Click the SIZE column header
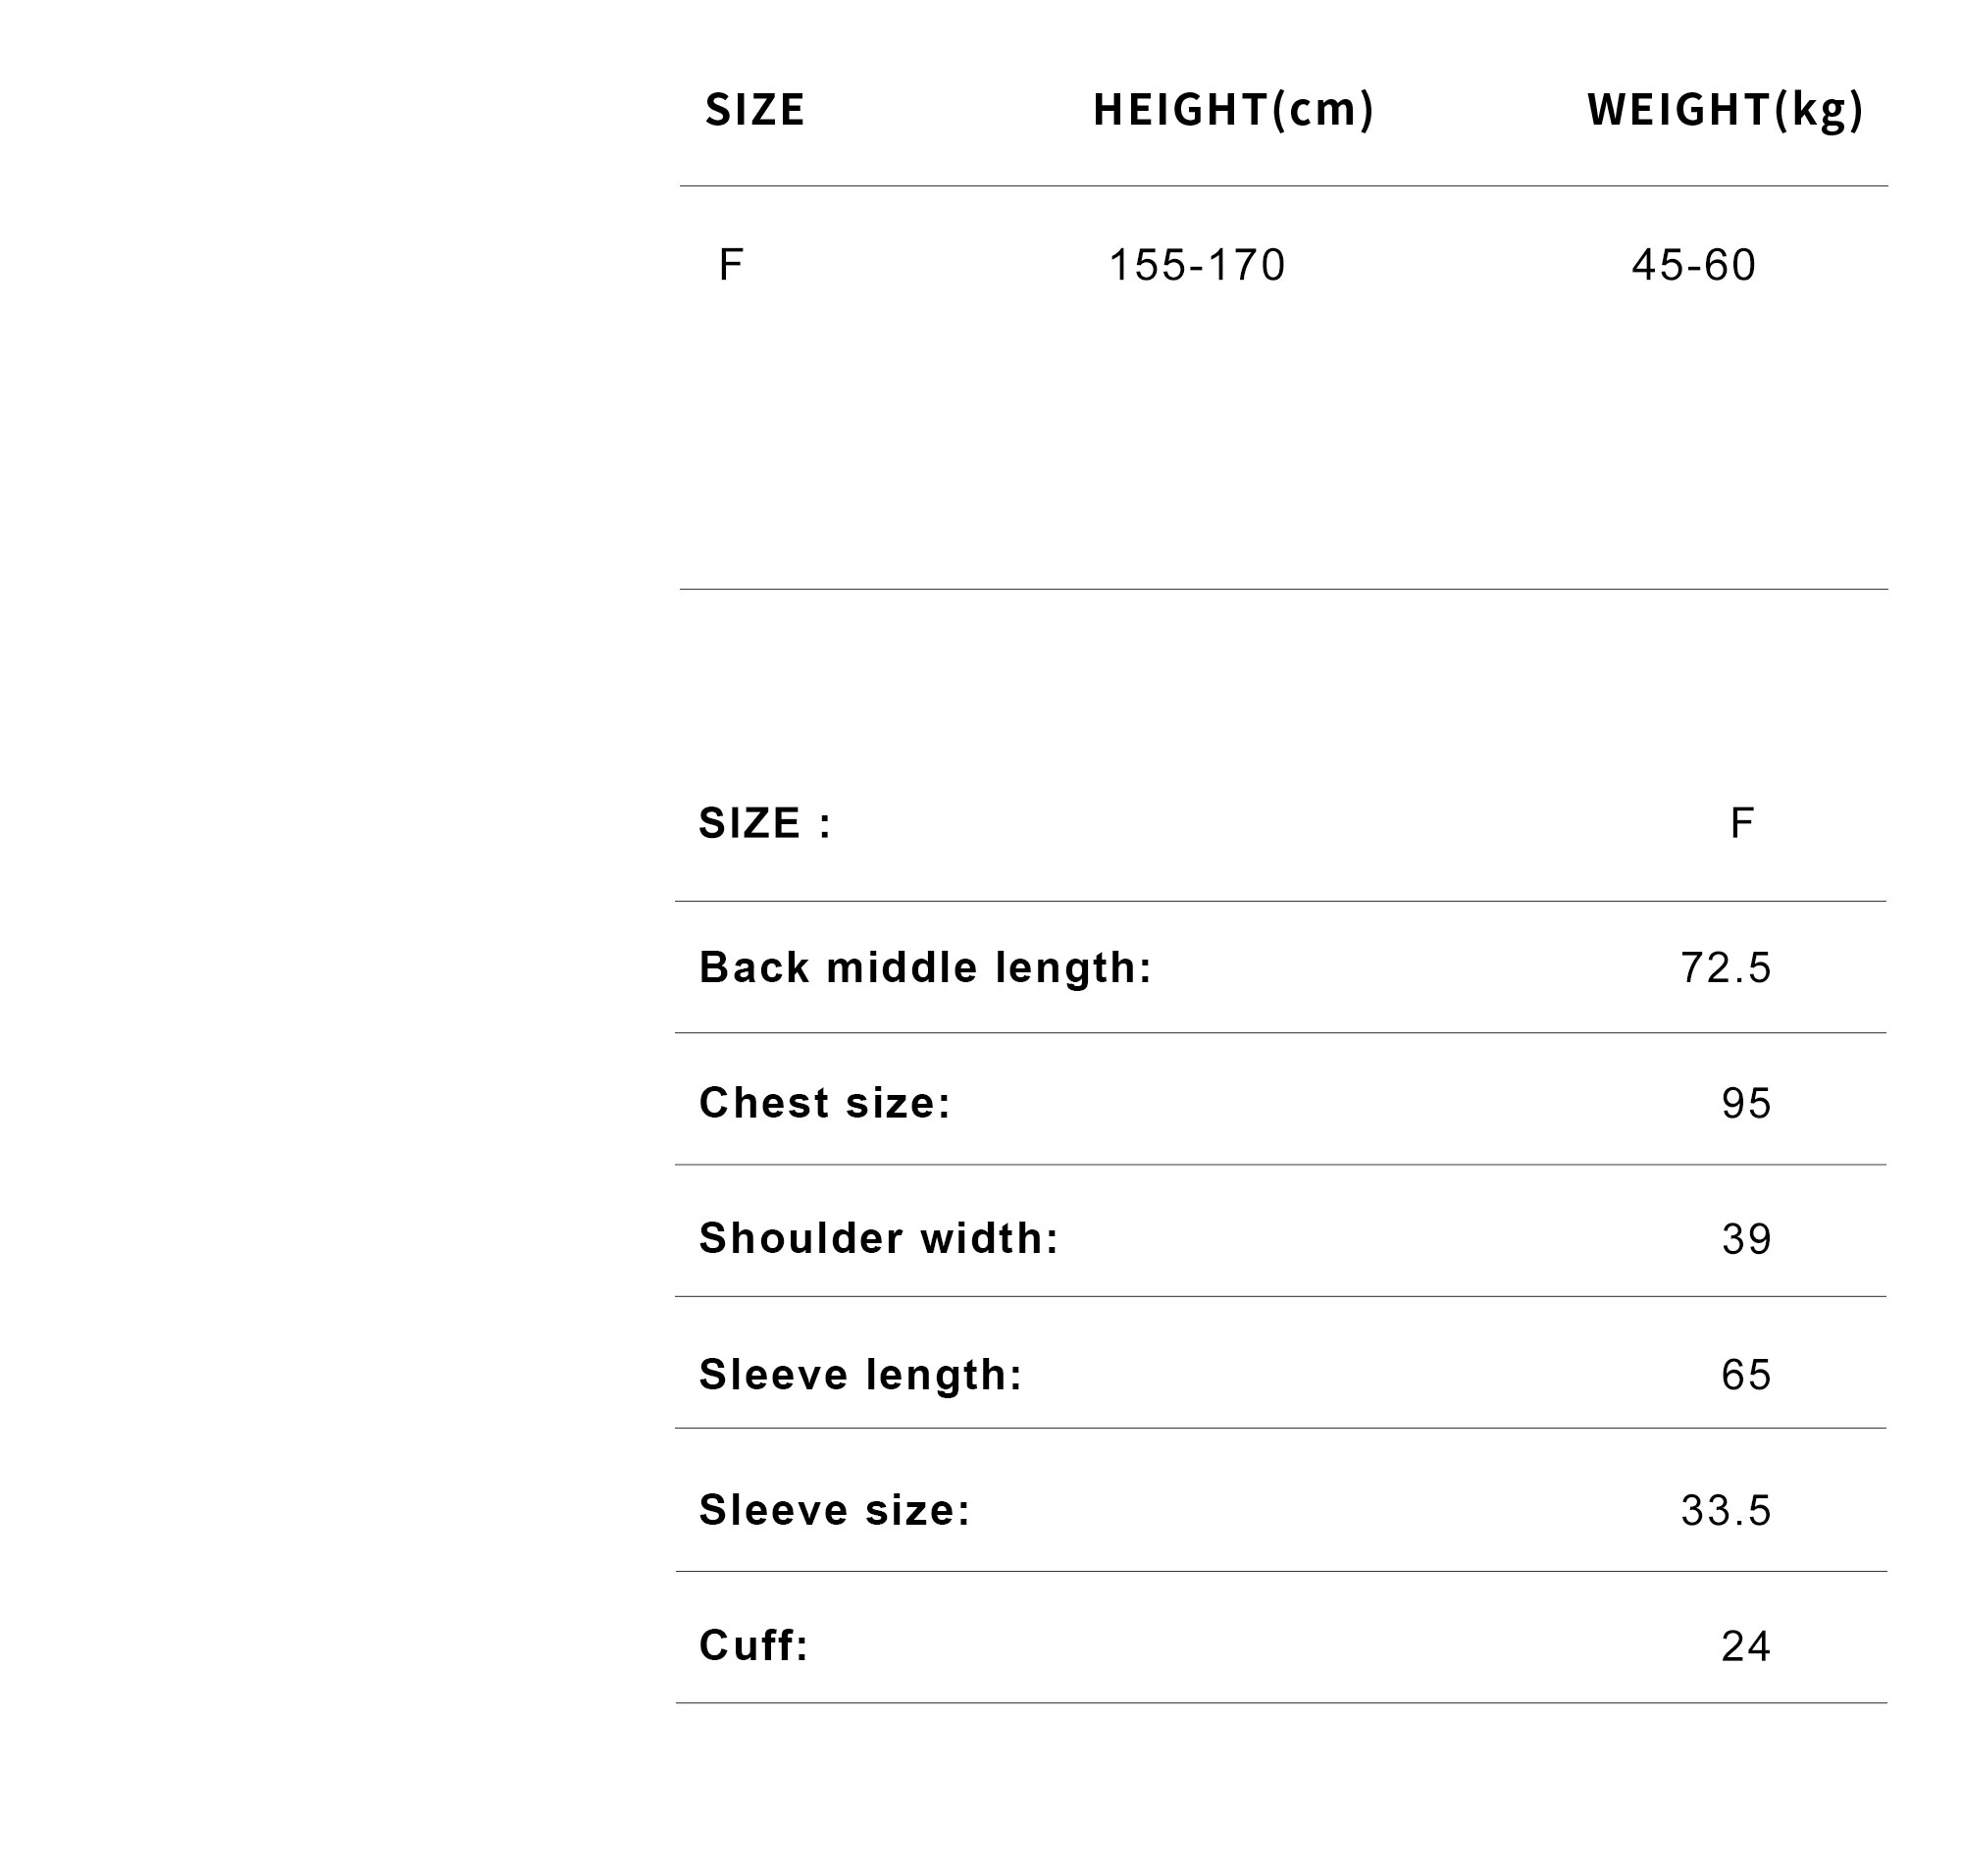 (x=754, y=110)
